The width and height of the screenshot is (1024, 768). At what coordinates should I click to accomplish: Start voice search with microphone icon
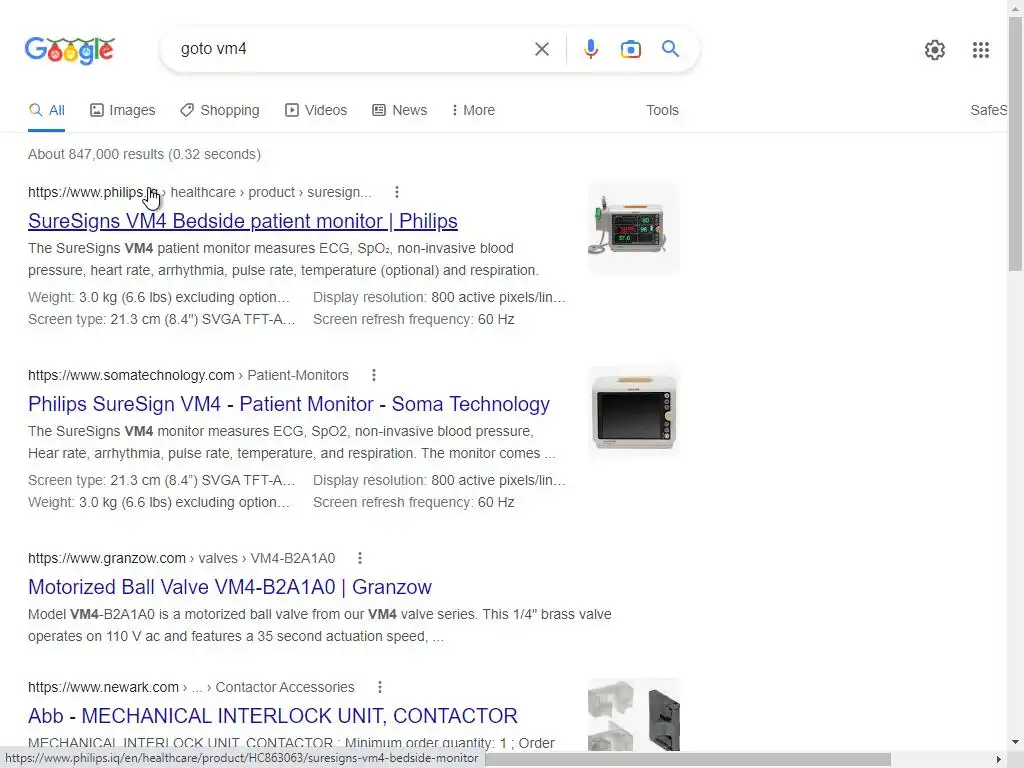(x=590, y=49)
